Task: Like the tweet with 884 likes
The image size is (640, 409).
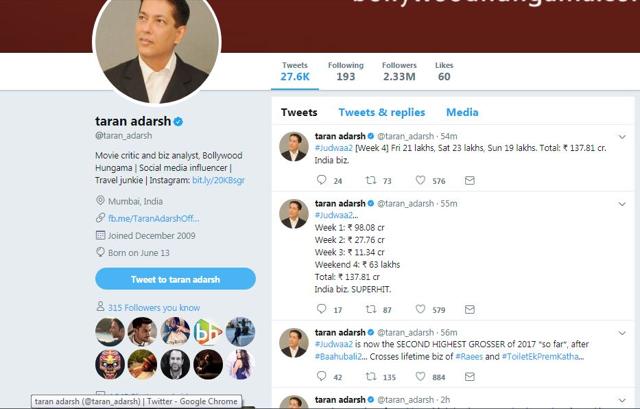Action: point(420,376)
